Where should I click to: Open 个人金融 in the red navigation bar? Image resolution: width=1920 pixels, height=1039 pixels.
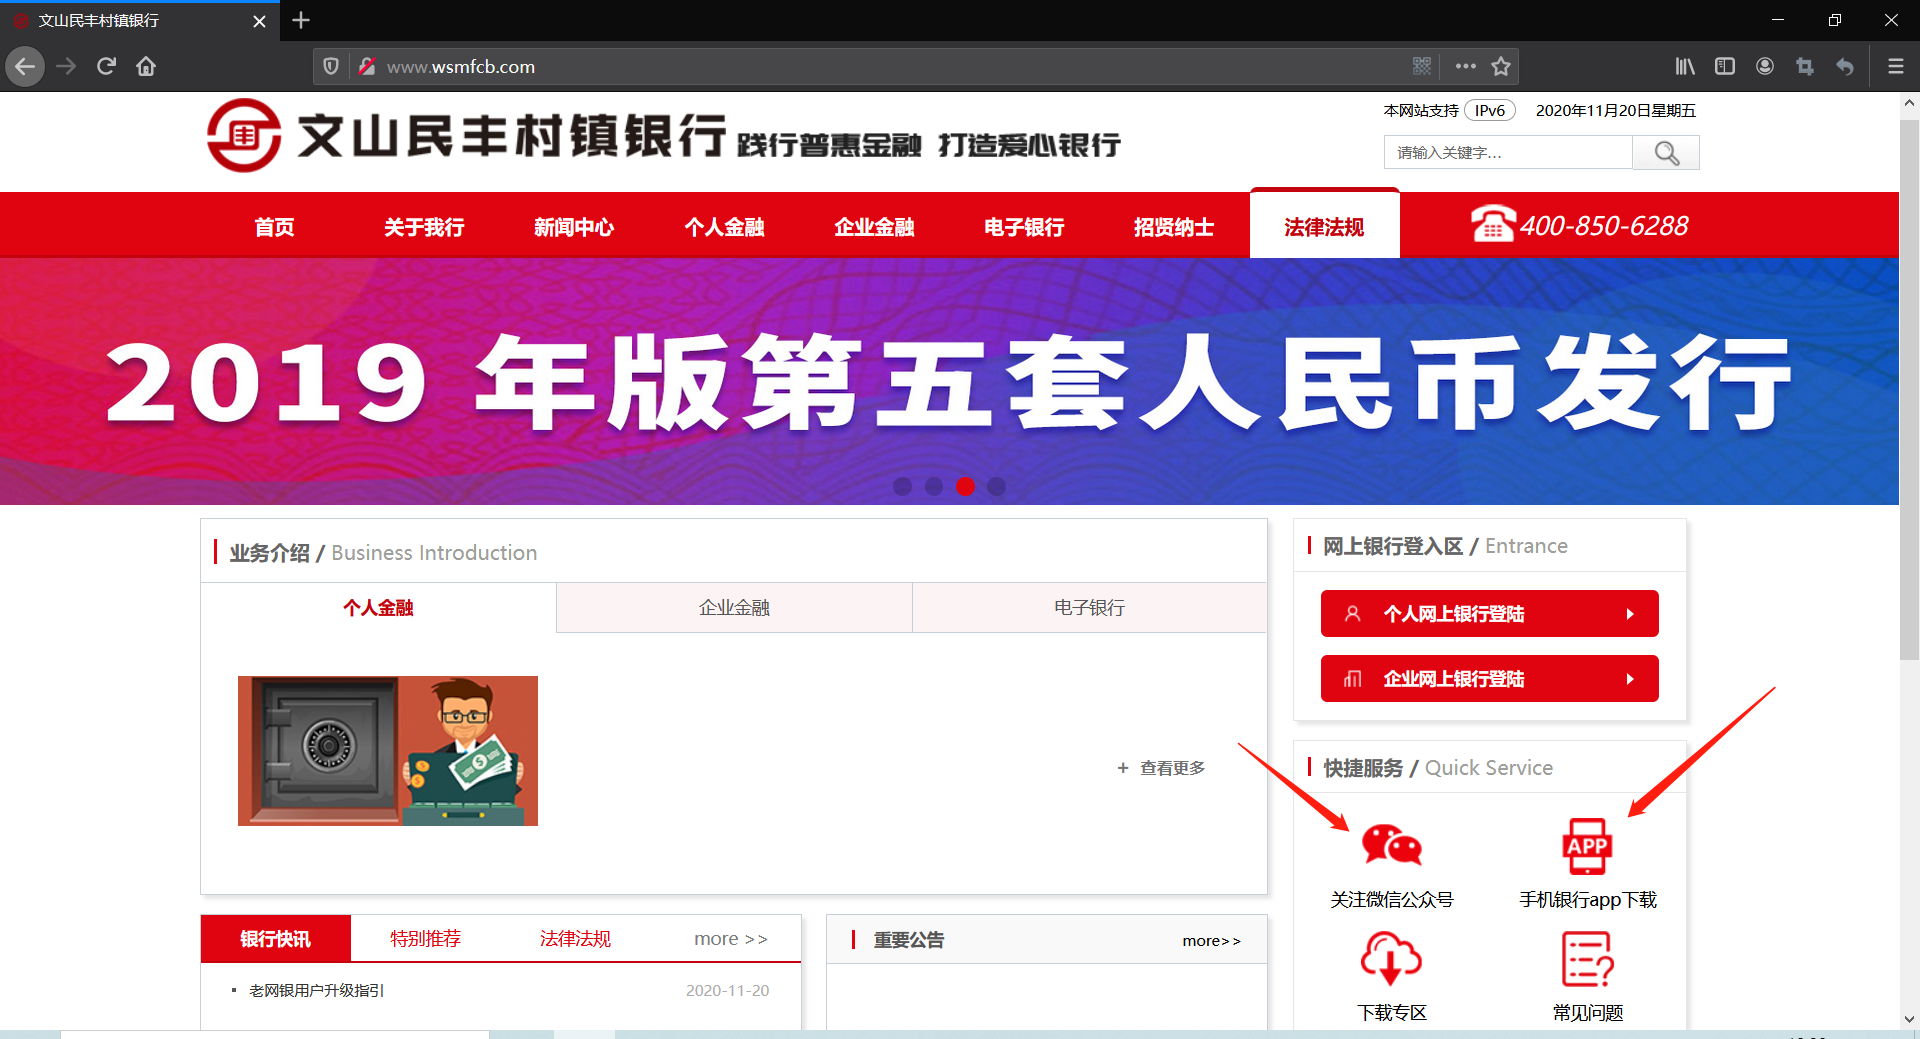coord(724,227)
